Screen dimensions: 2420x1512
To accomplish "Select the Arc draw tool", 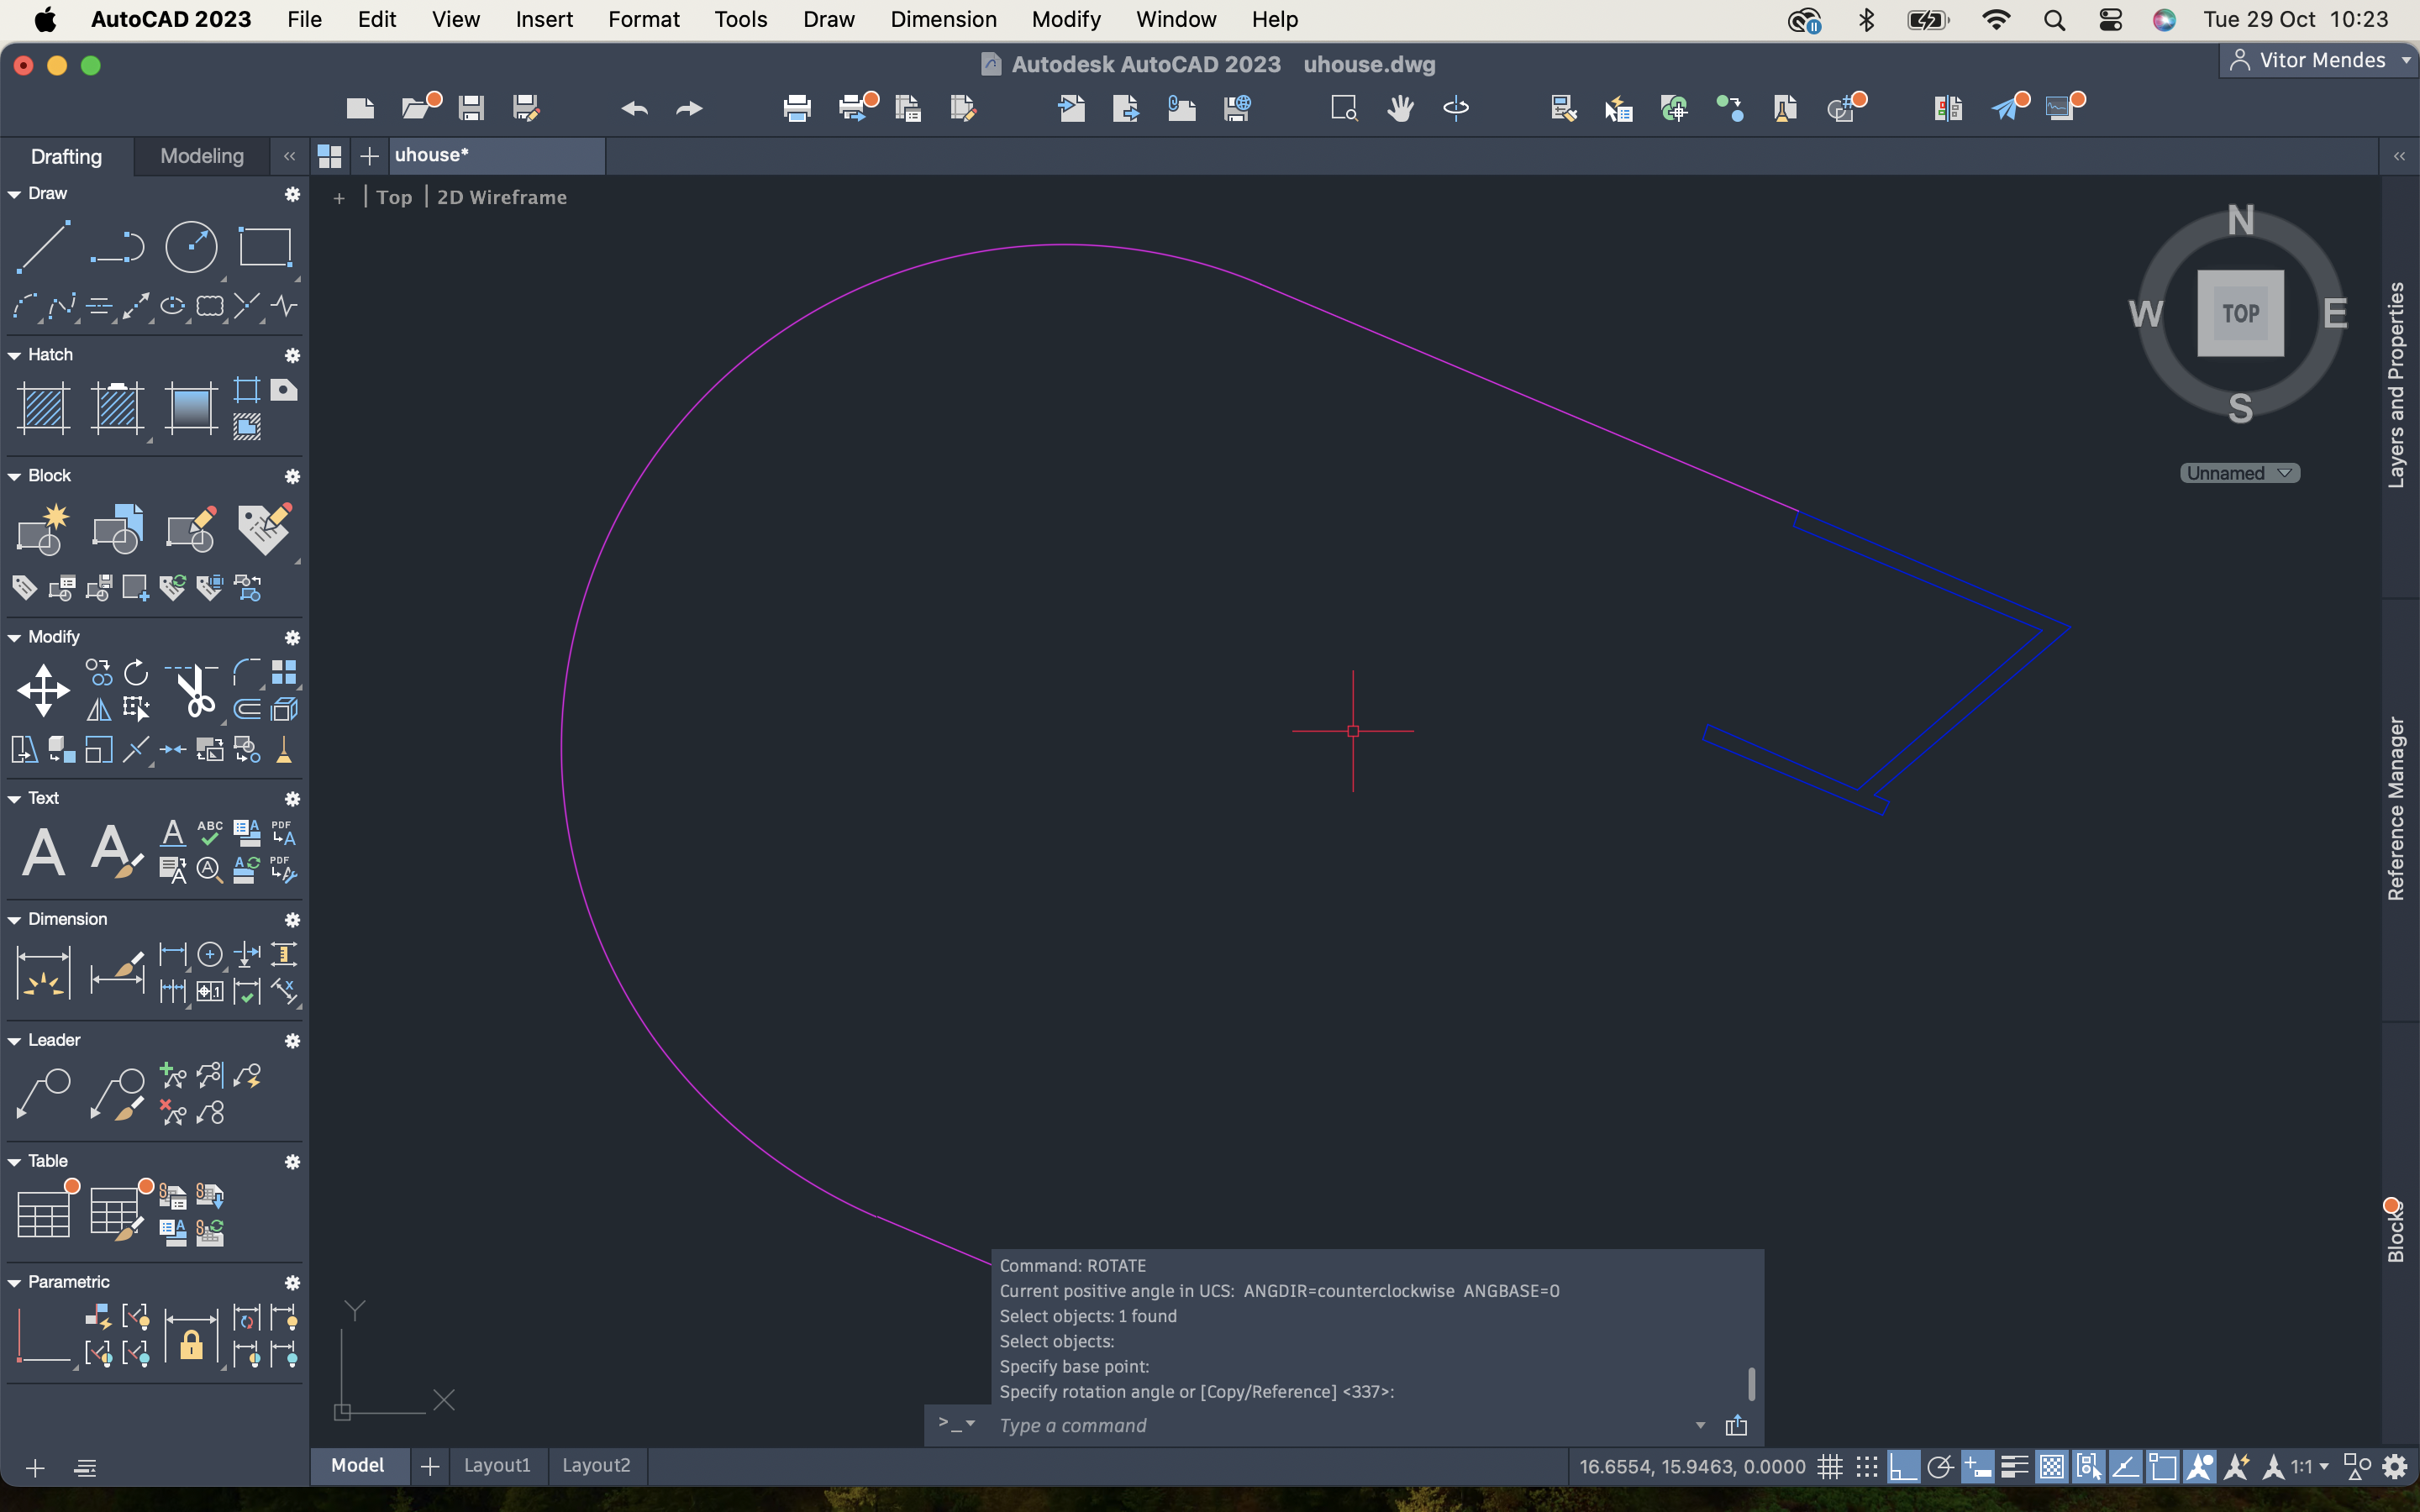I will (25, 306).
